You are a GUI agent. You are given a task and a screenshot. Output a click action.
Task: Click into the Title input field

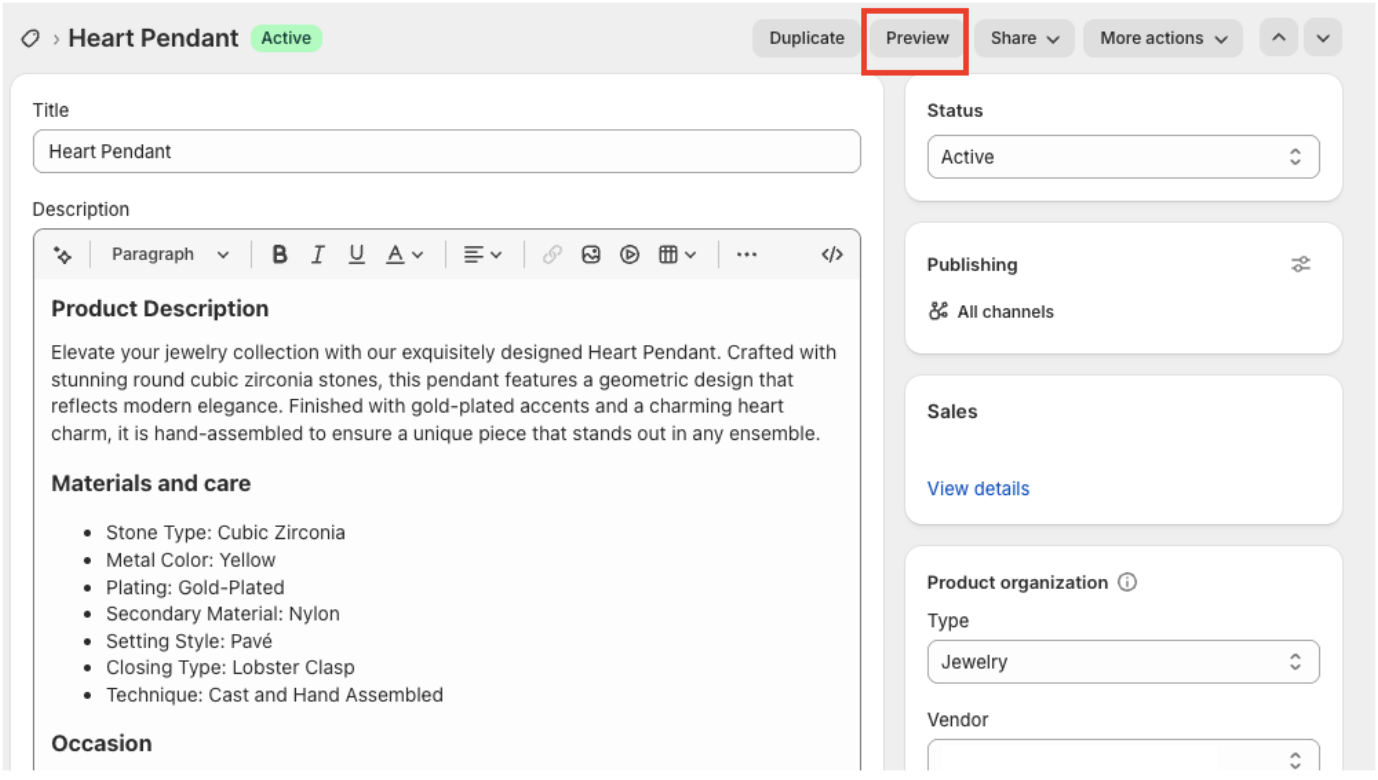click(447, 151)
